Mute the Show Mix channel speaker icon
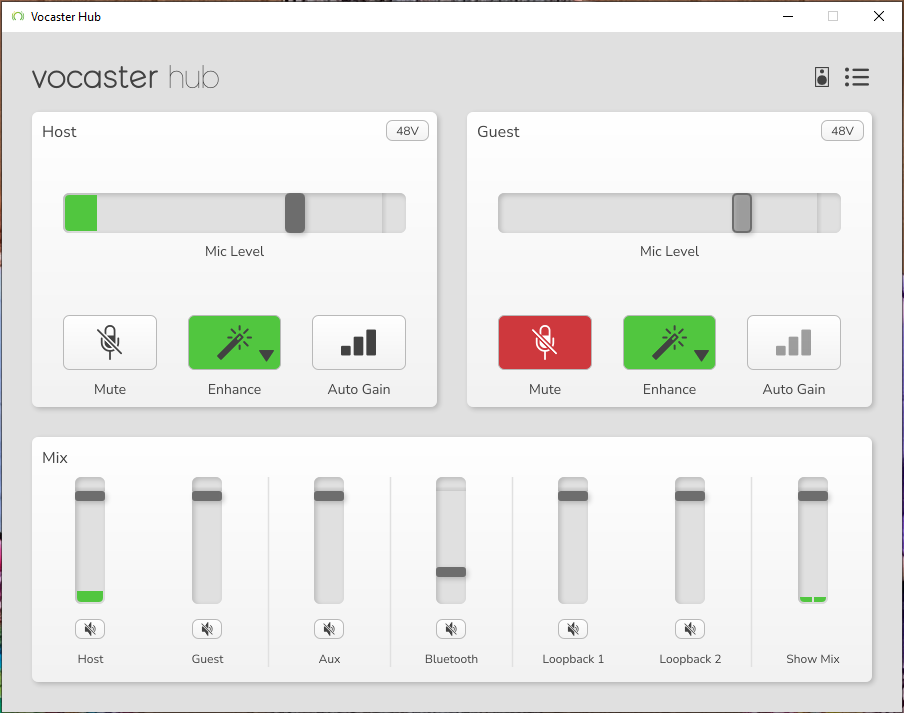The image size is (904, 713). click(813, 629)
